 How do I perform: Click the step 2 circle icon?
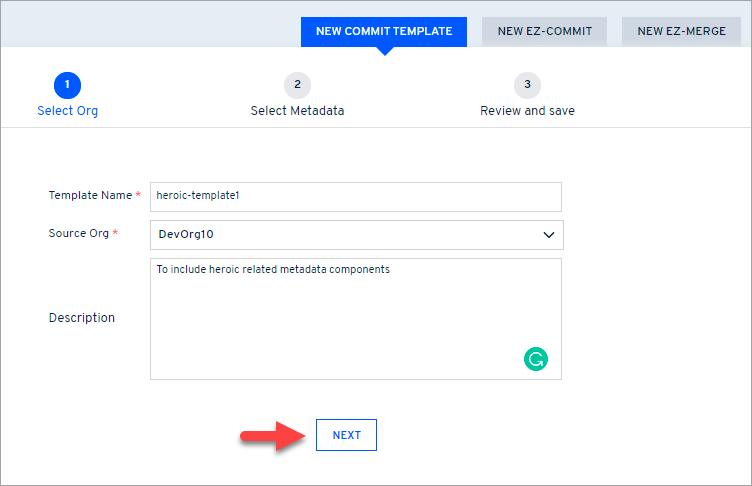point(297,85)
